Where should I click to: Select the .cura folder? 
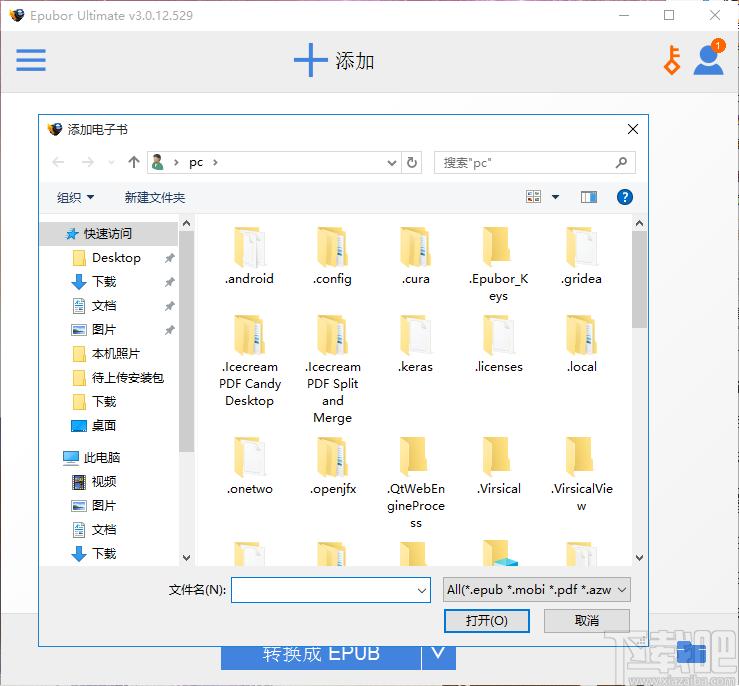pyautogui.click(x=415, y=256)
